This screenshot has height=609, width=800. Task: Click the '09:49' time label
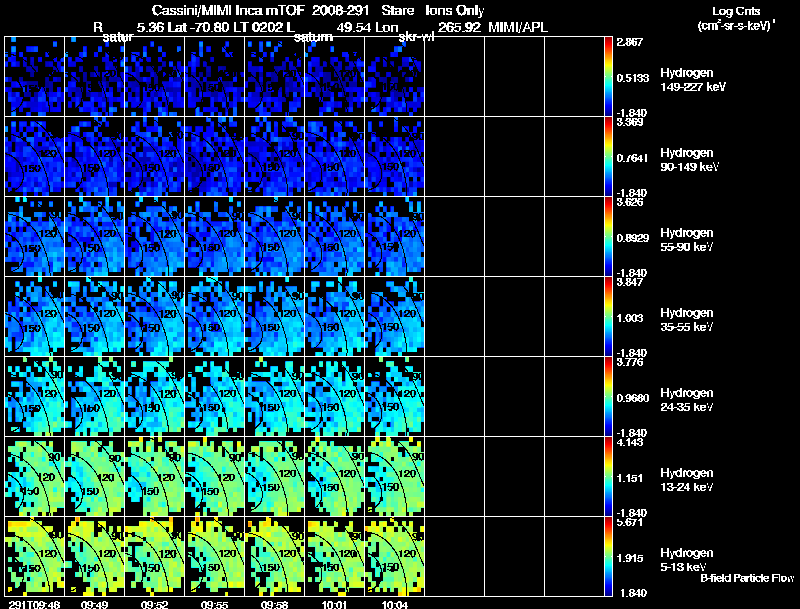point(94,604)
